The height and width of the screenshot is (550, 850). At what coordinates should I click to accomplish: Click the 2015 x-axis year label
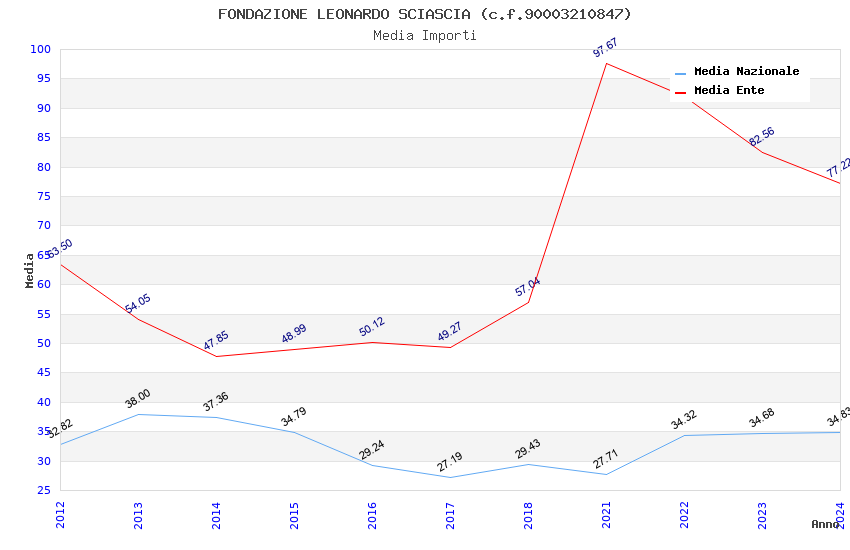(294, 515)
